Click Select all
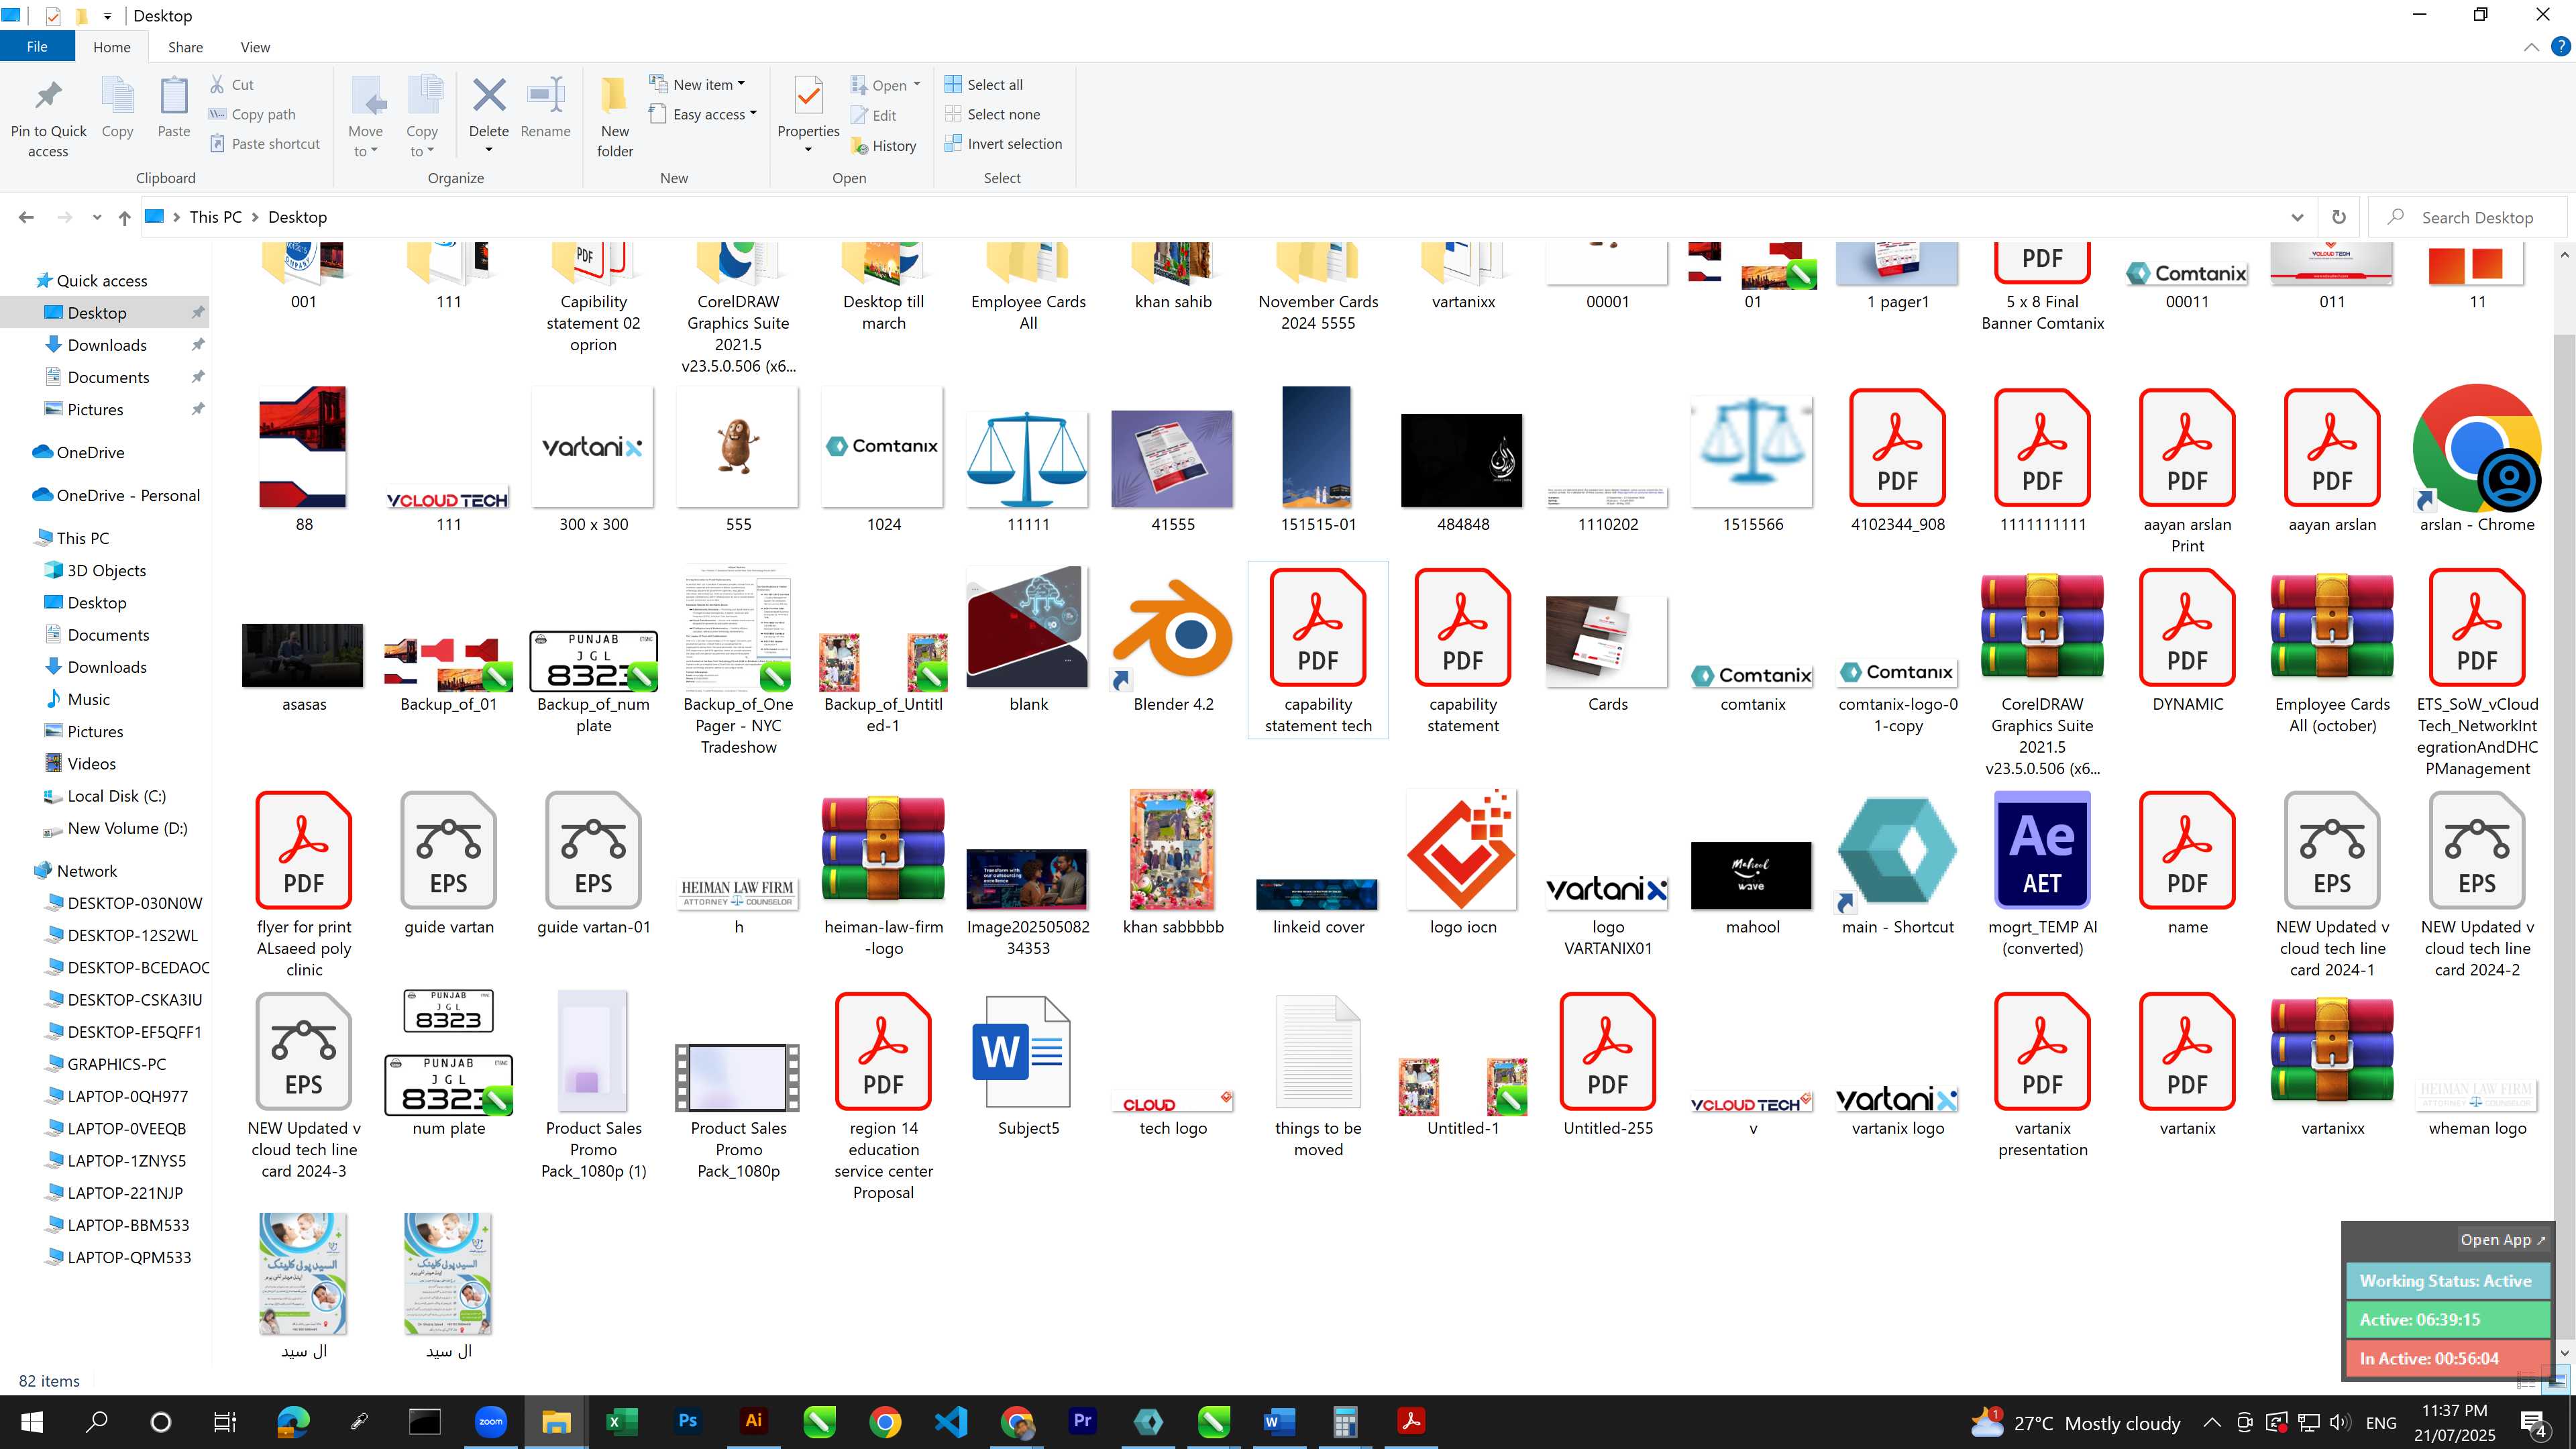This screenshot has height=1449, width=2576. (x=983, y=84)
